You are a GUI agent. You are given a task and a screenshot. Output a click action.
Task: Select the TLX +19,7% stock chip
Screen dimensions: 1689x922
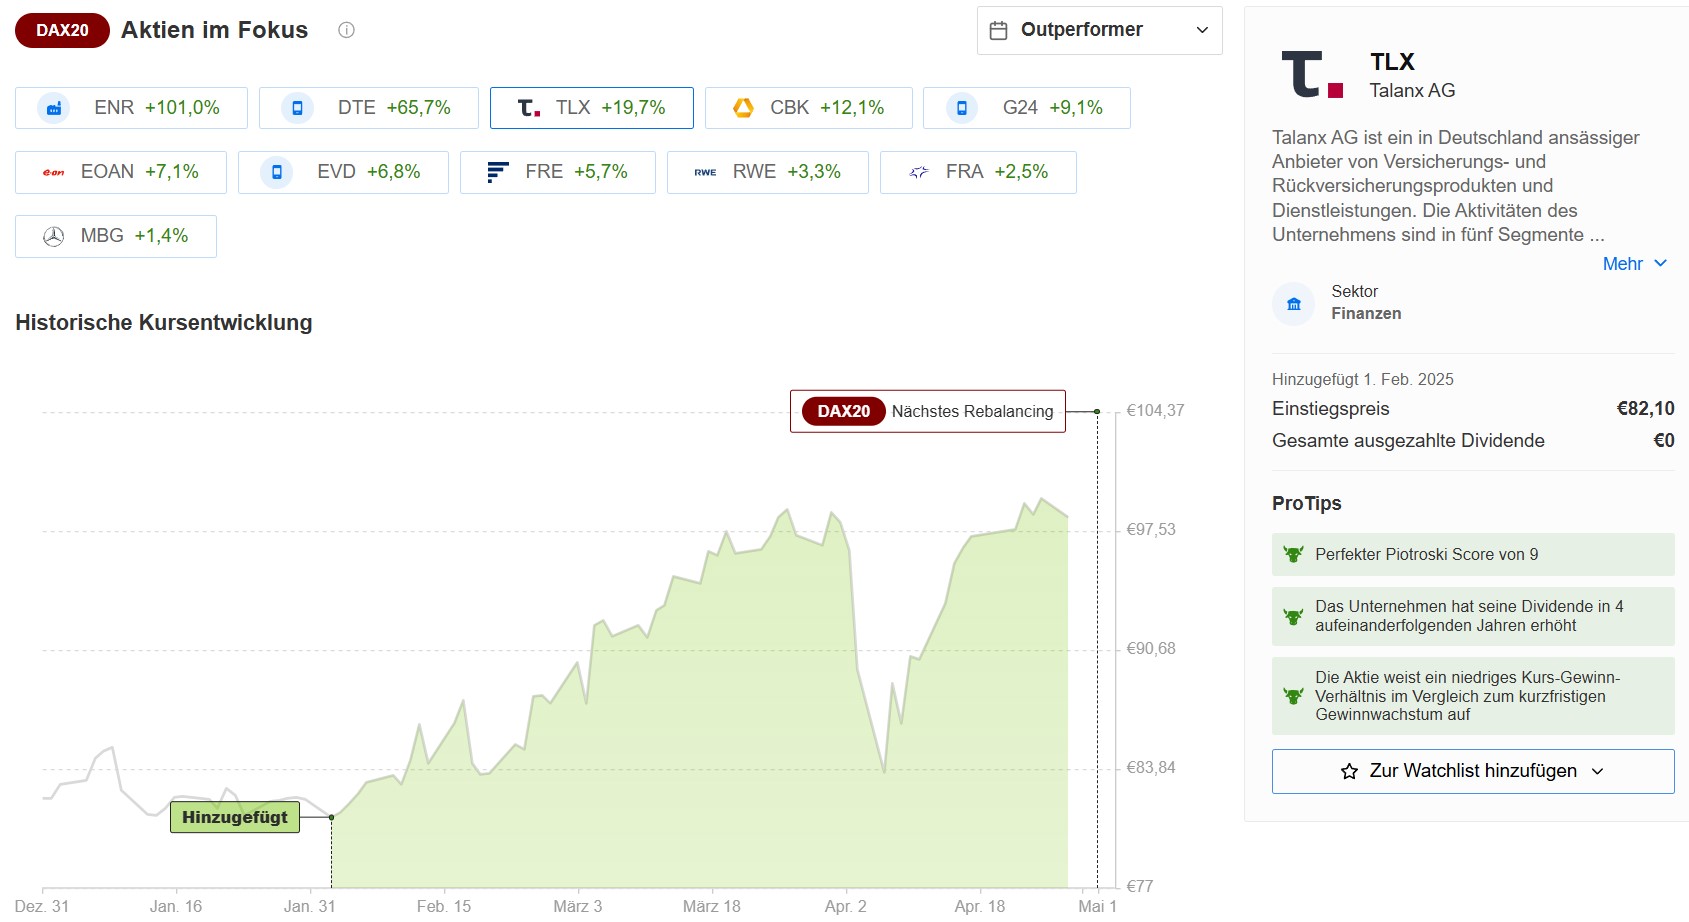click(x=591, y=108)
